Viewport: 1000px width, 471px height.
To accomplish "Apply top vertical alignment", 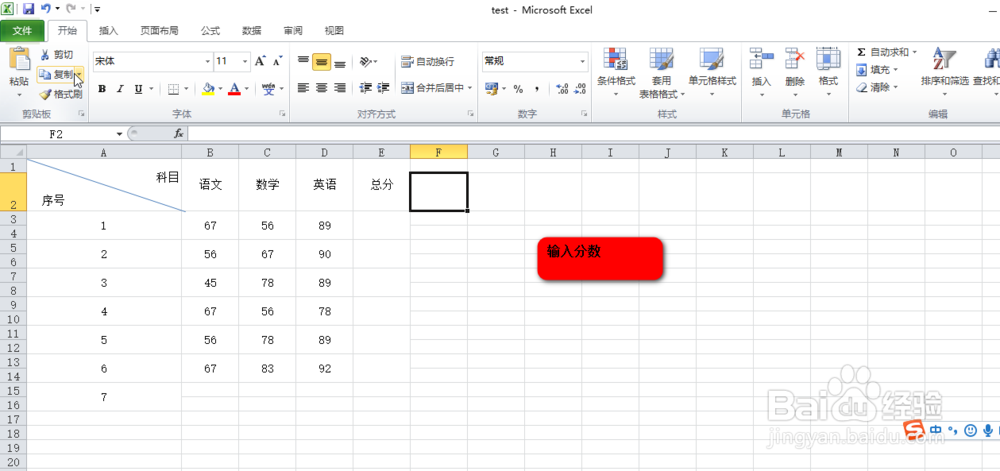I will click(303, 61).
